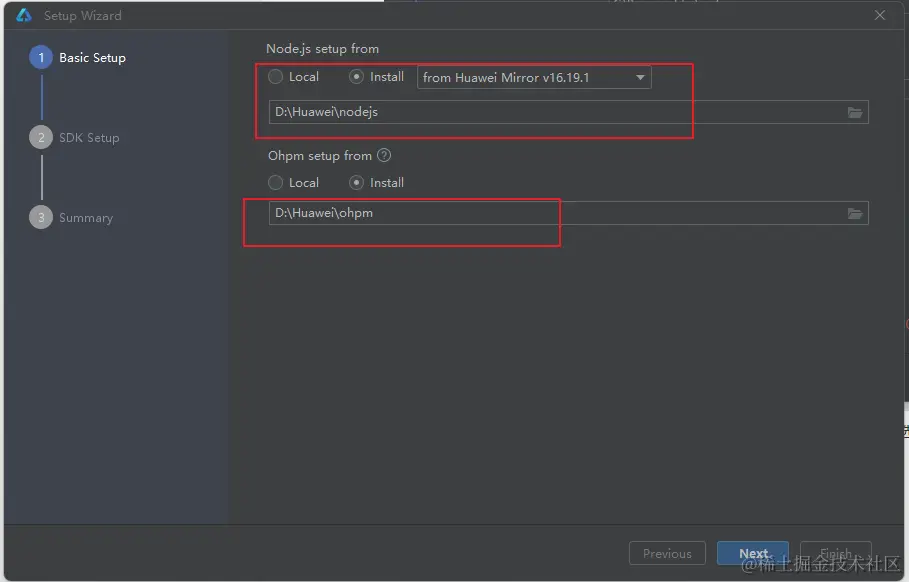The image size is (909, 582).
Task: Go to Basic Setup step
Action: coord(78,57)
